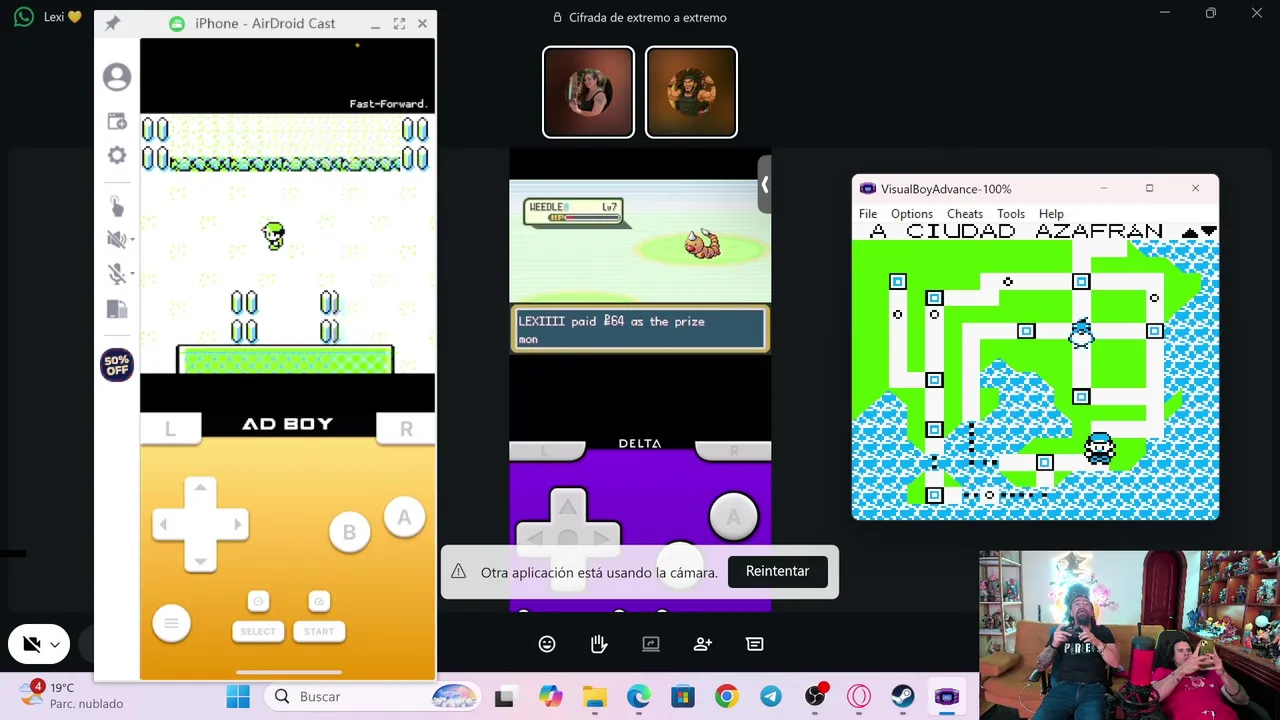Click the VisualBoyAdvance taskbar icon
Image resolution: width=1280 pixels, height=720 pixels.
(x=947, y=697)
